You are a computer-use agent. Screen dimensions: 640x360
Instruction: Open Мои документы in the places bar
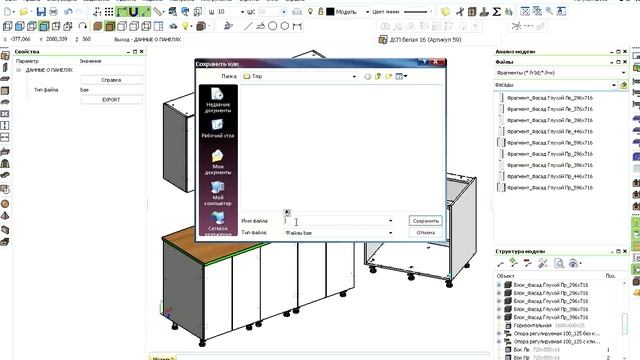(x=218, y=162)
